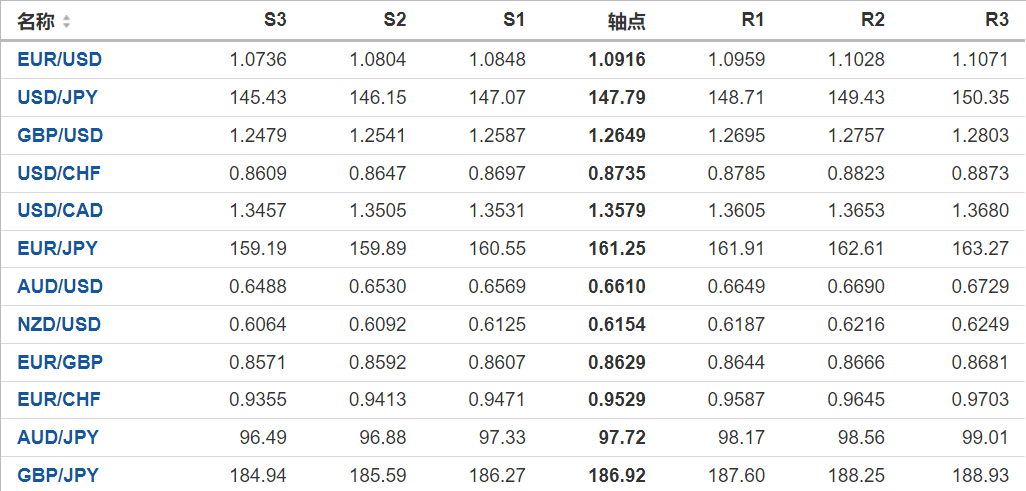Click the AUD/JPY pair name
Viewport: 1026px width, 491px height.
58,438
